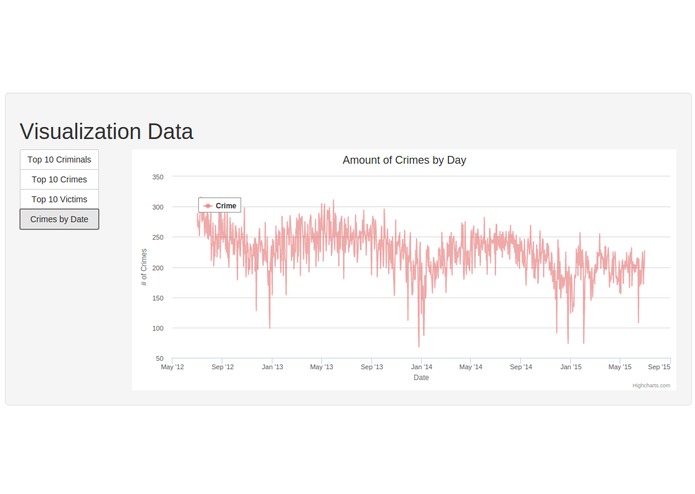Click the 'May '13' x-axis label
Screen dimensions: 695x494
click(x=321, y=367)
